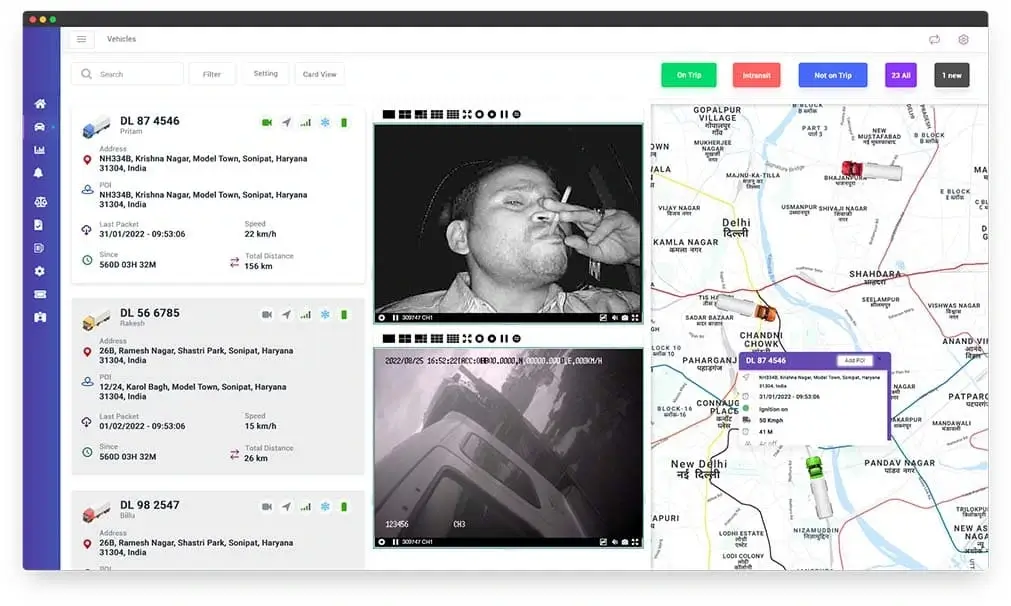Open the Filter button
The width and height of the screenshot is (1011, 606).
point(212,74)
